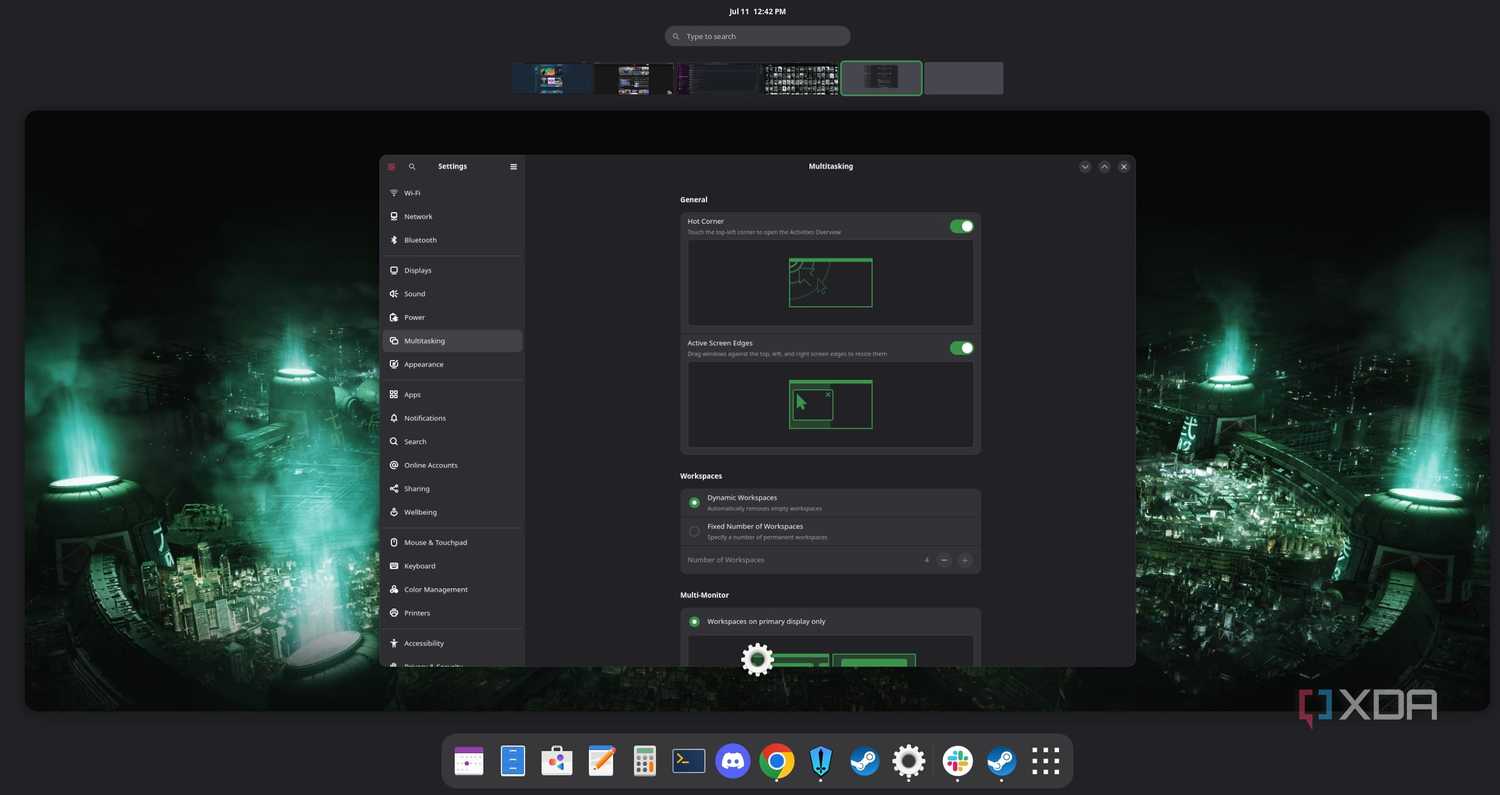This screenshot has width=1500, height=795.
Task: Go to Displays in the sidebar
Action: coord(452,271)
